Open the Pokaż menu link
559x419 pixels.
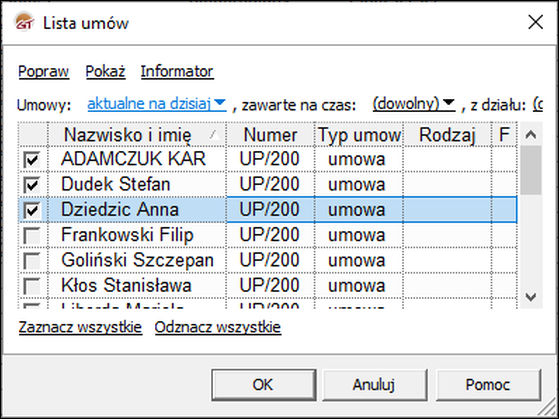click(x=106, y=71)
